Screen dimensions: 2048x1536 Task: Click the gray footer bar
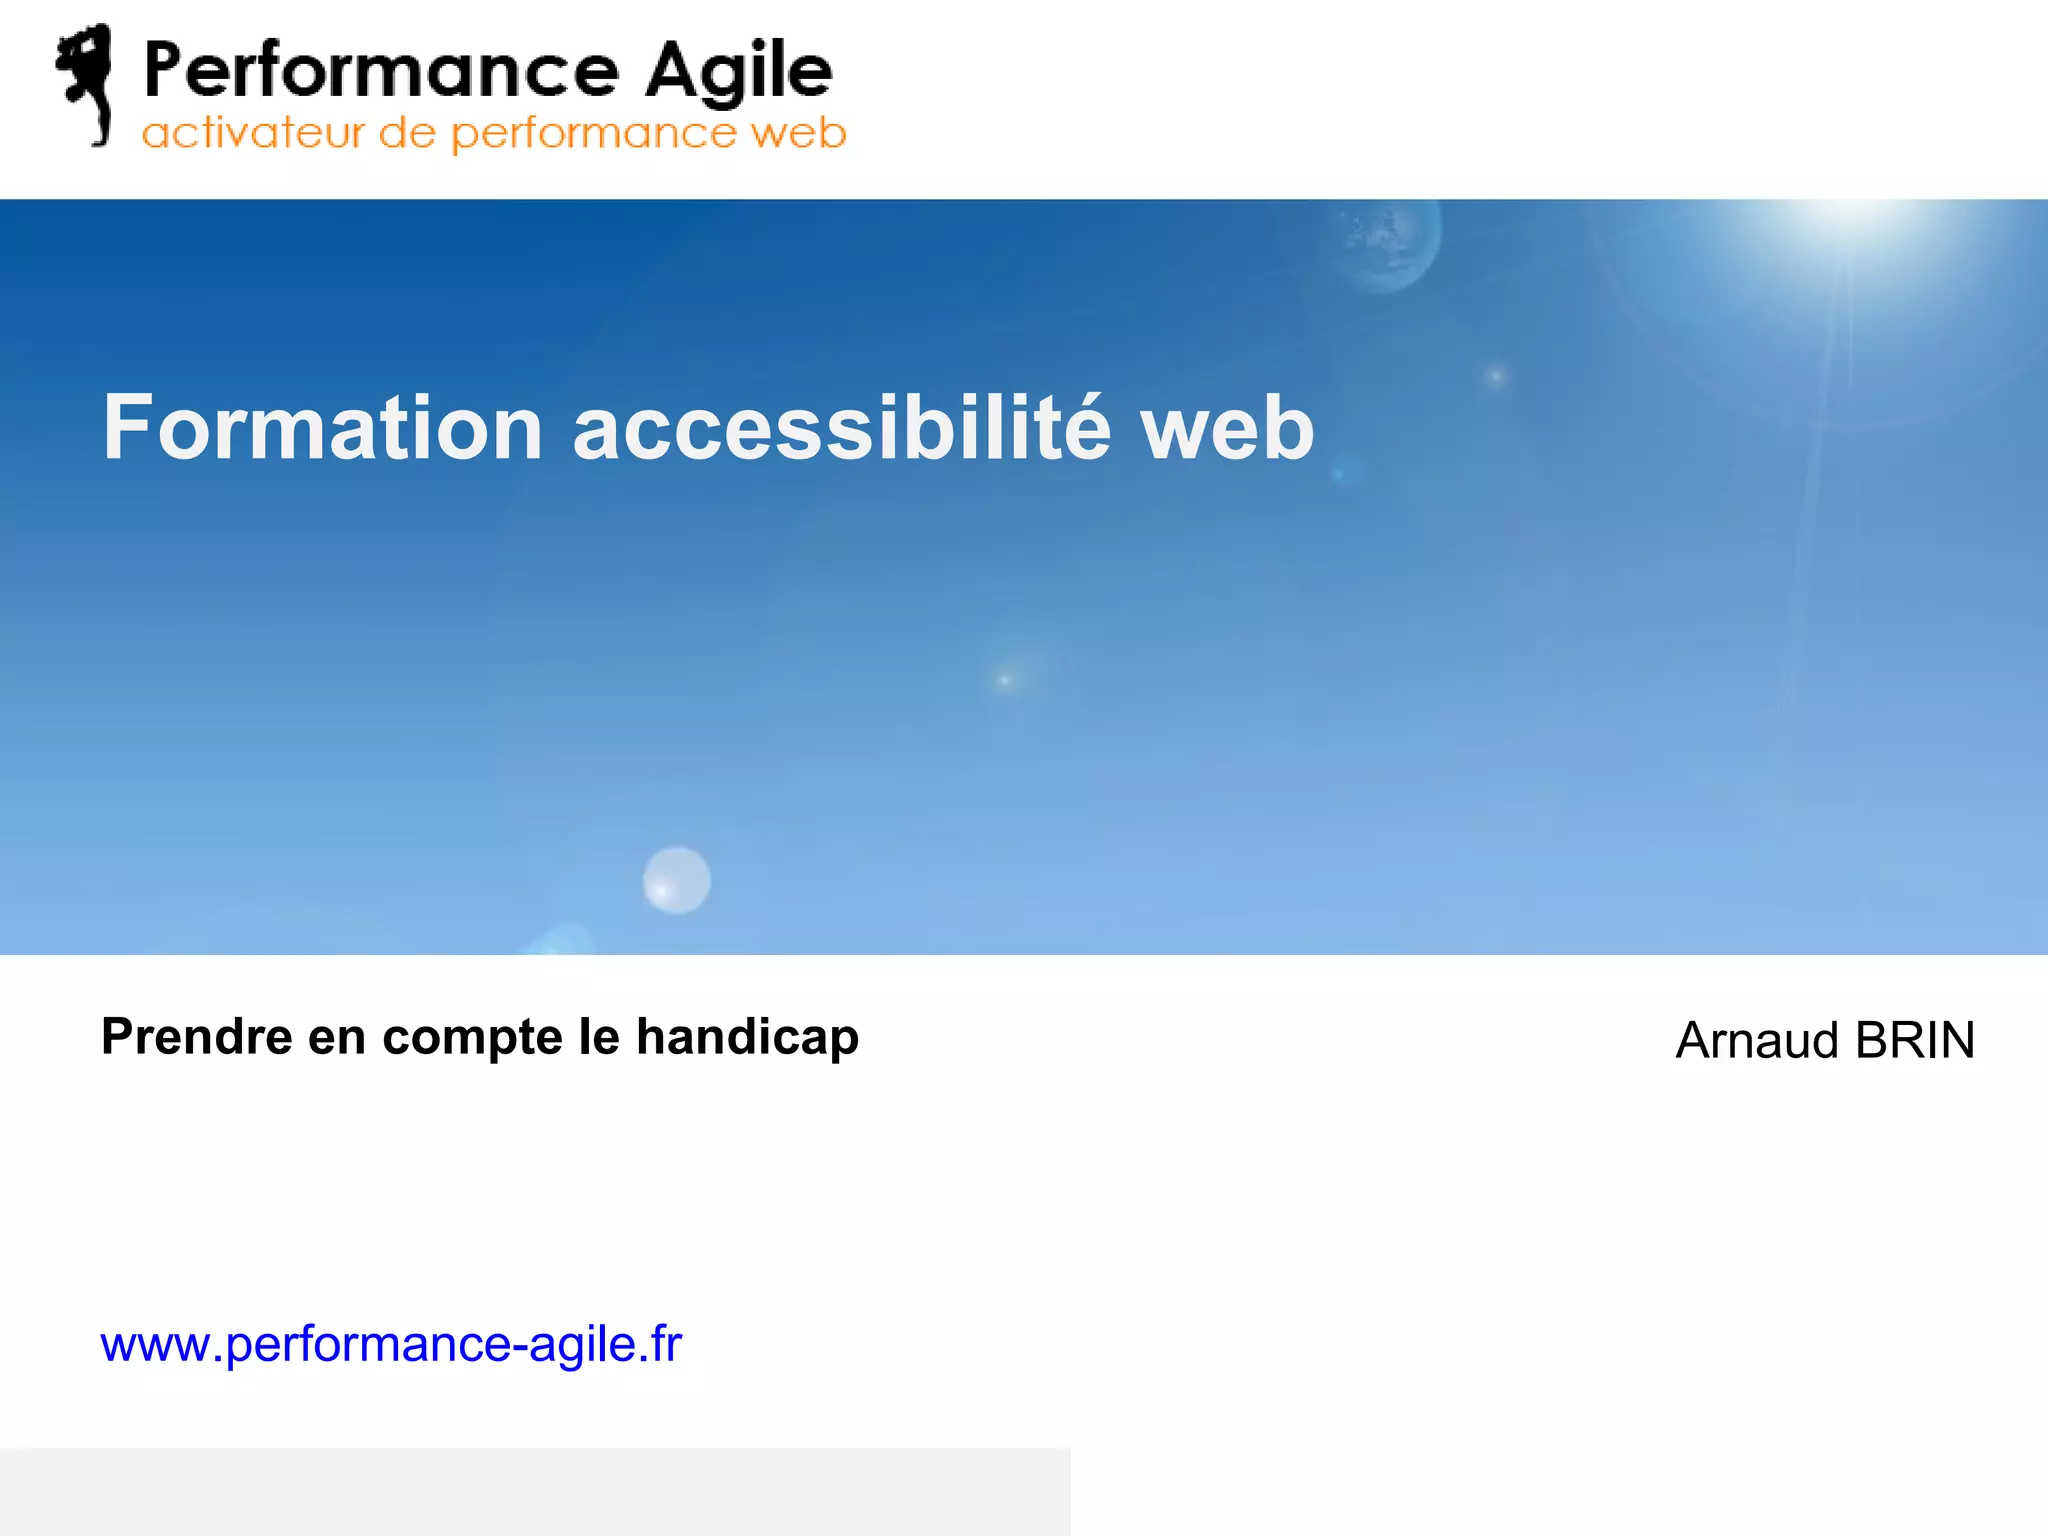point(535,1491)
